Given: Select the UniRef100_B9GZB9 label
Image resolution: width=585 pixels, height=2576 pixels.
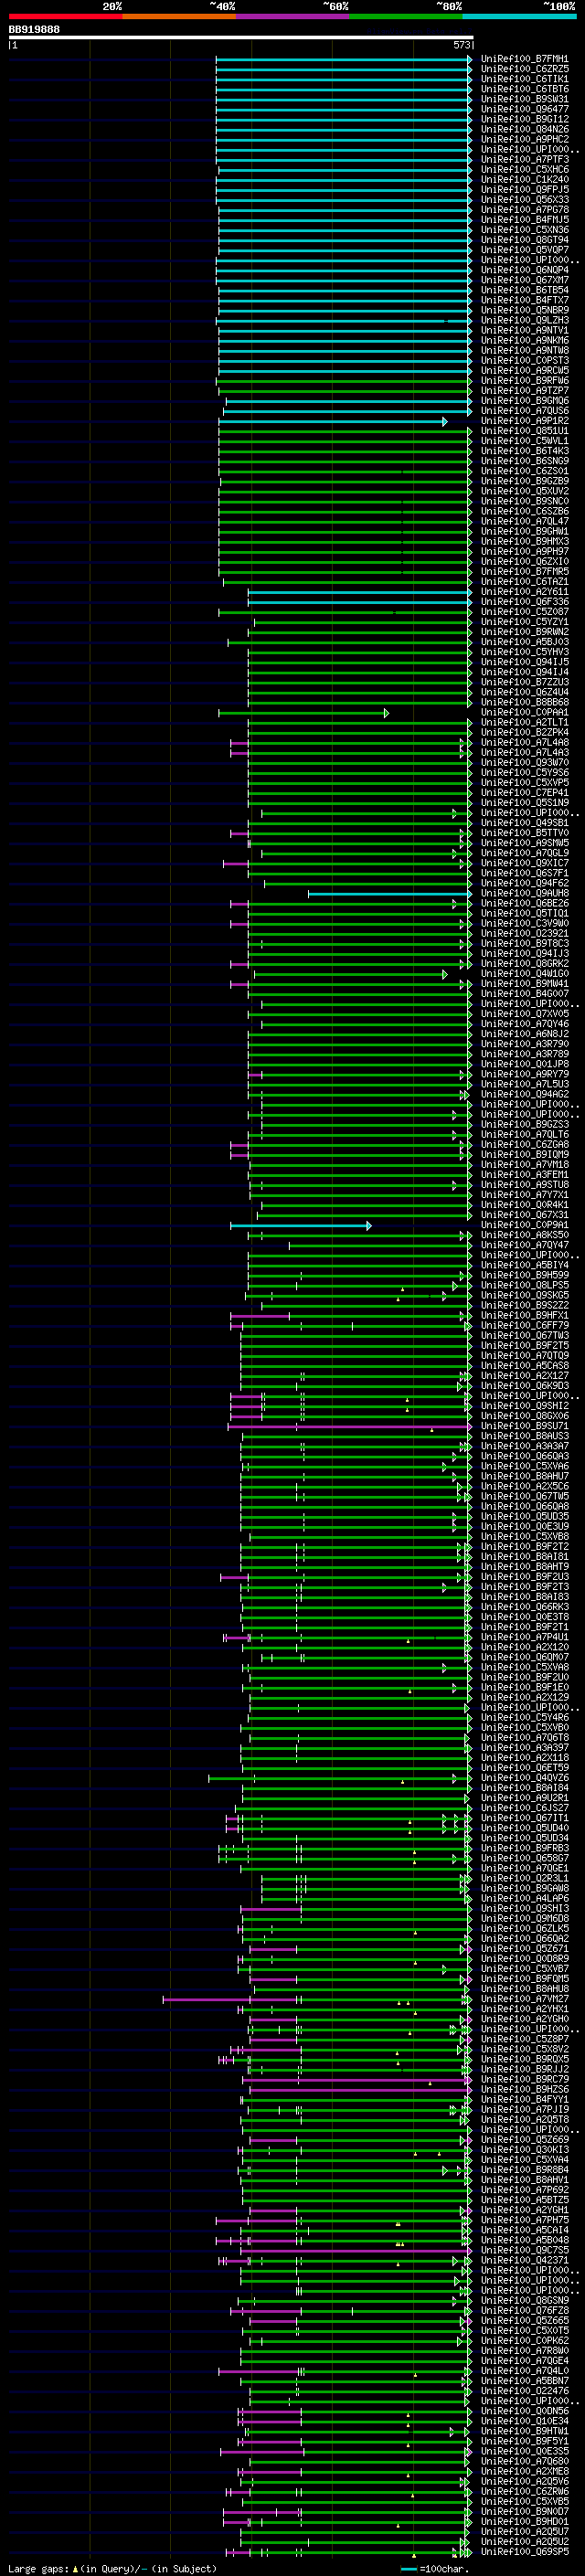Looking at the screenshot, I should coord(524,481).
